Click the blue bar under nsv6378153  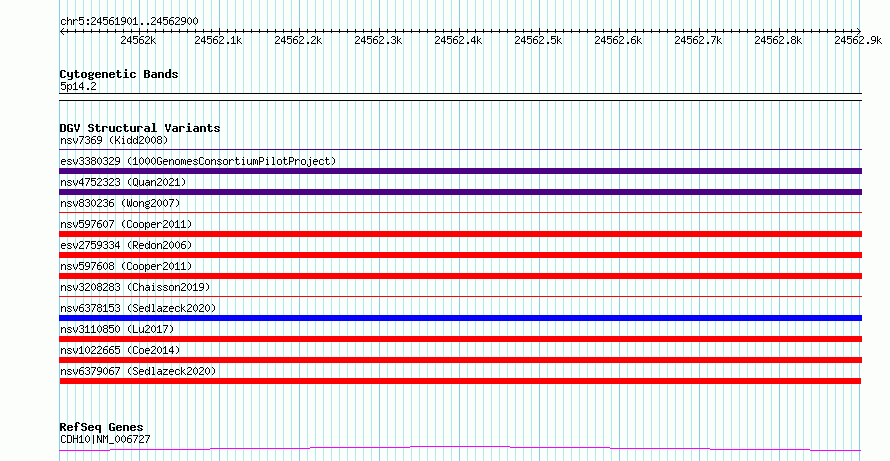click(460, 318)
